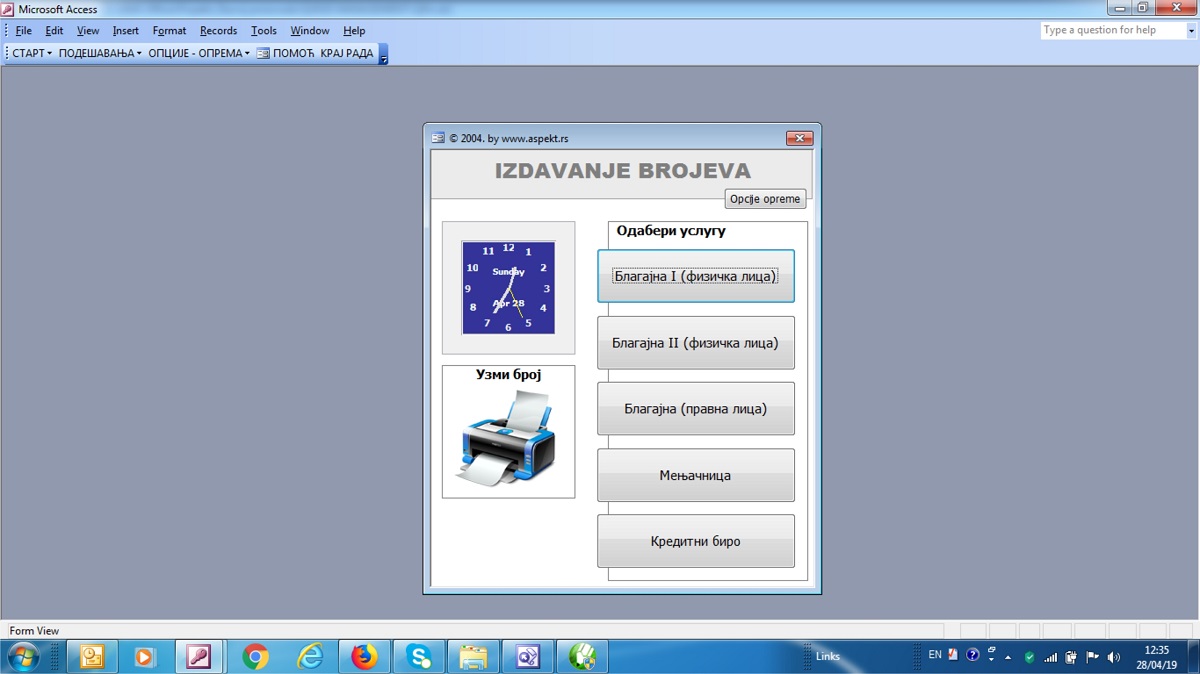Select Благајна I (физичка лица) service
This screenshot has width=1200, height=674.
click(x=695, y=276)
